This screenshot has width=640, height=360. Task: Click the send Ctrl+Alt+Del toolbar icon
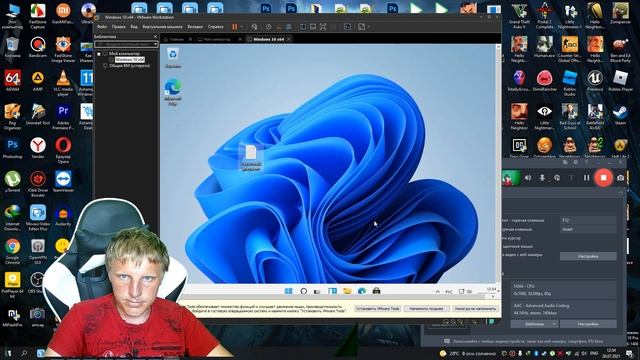click(254, 27)
